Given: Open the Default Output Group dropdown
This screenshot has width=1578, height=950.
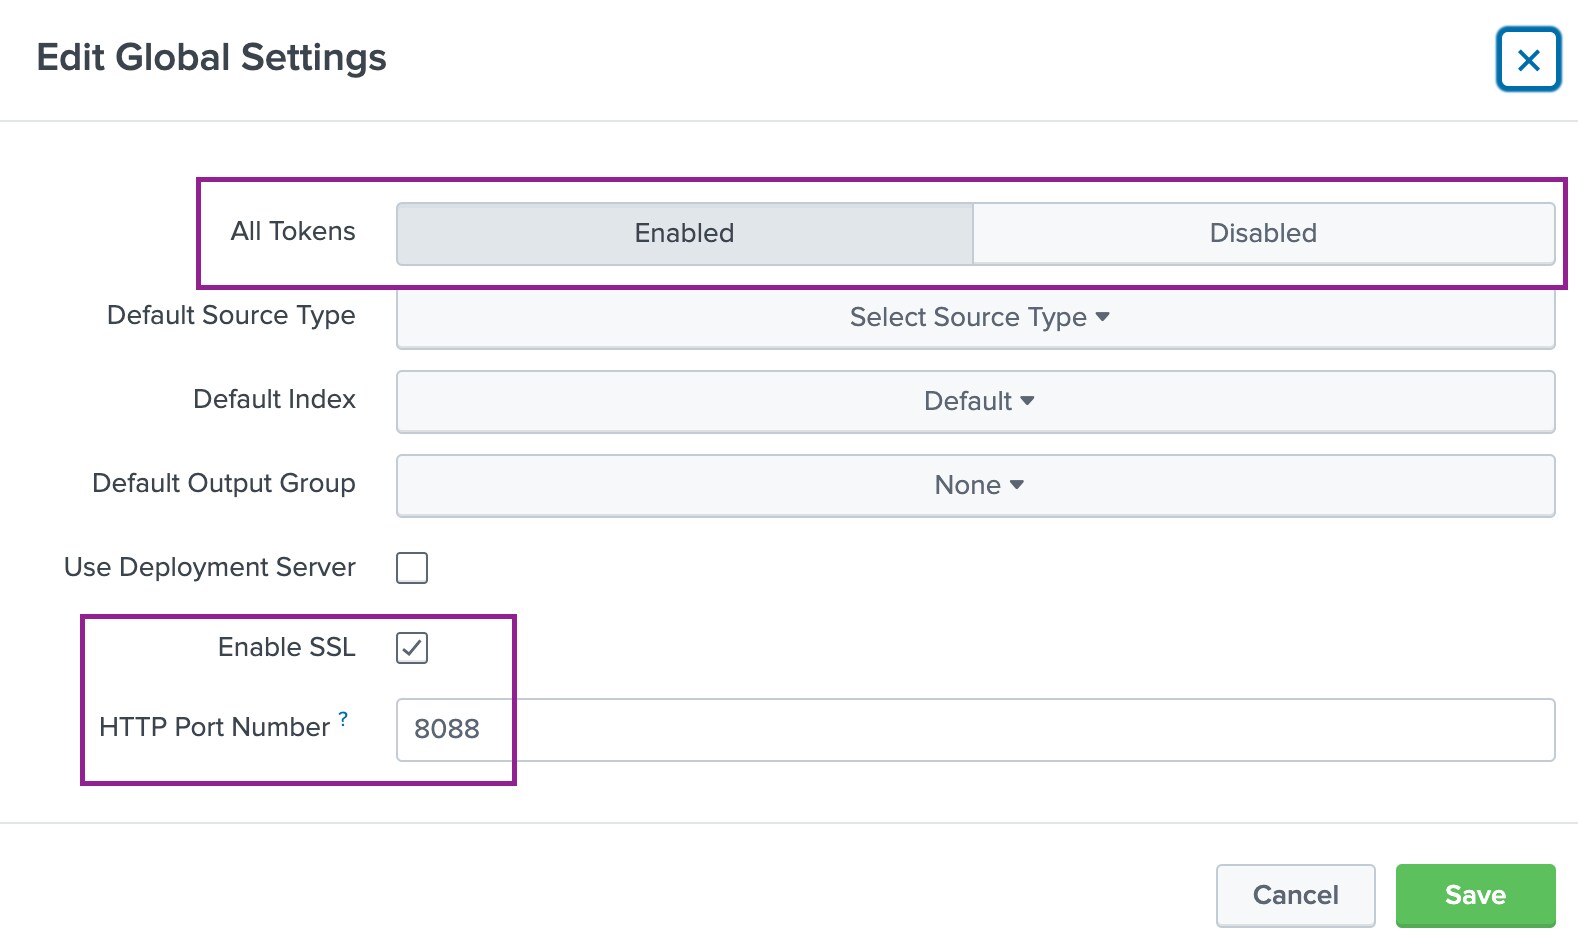Looking at the screenshot, I should [x=976, y=485].
